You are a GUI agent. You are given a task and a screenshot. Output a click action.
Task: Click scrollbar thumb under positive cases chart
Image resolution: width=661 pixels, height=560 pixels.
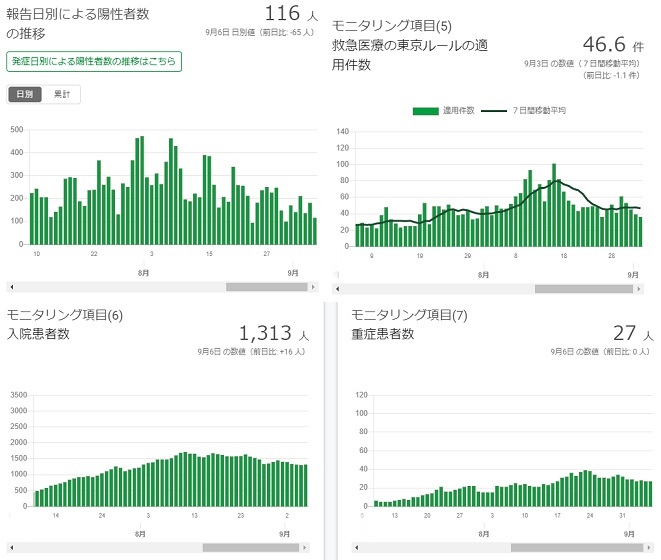(x=266, y=287)
